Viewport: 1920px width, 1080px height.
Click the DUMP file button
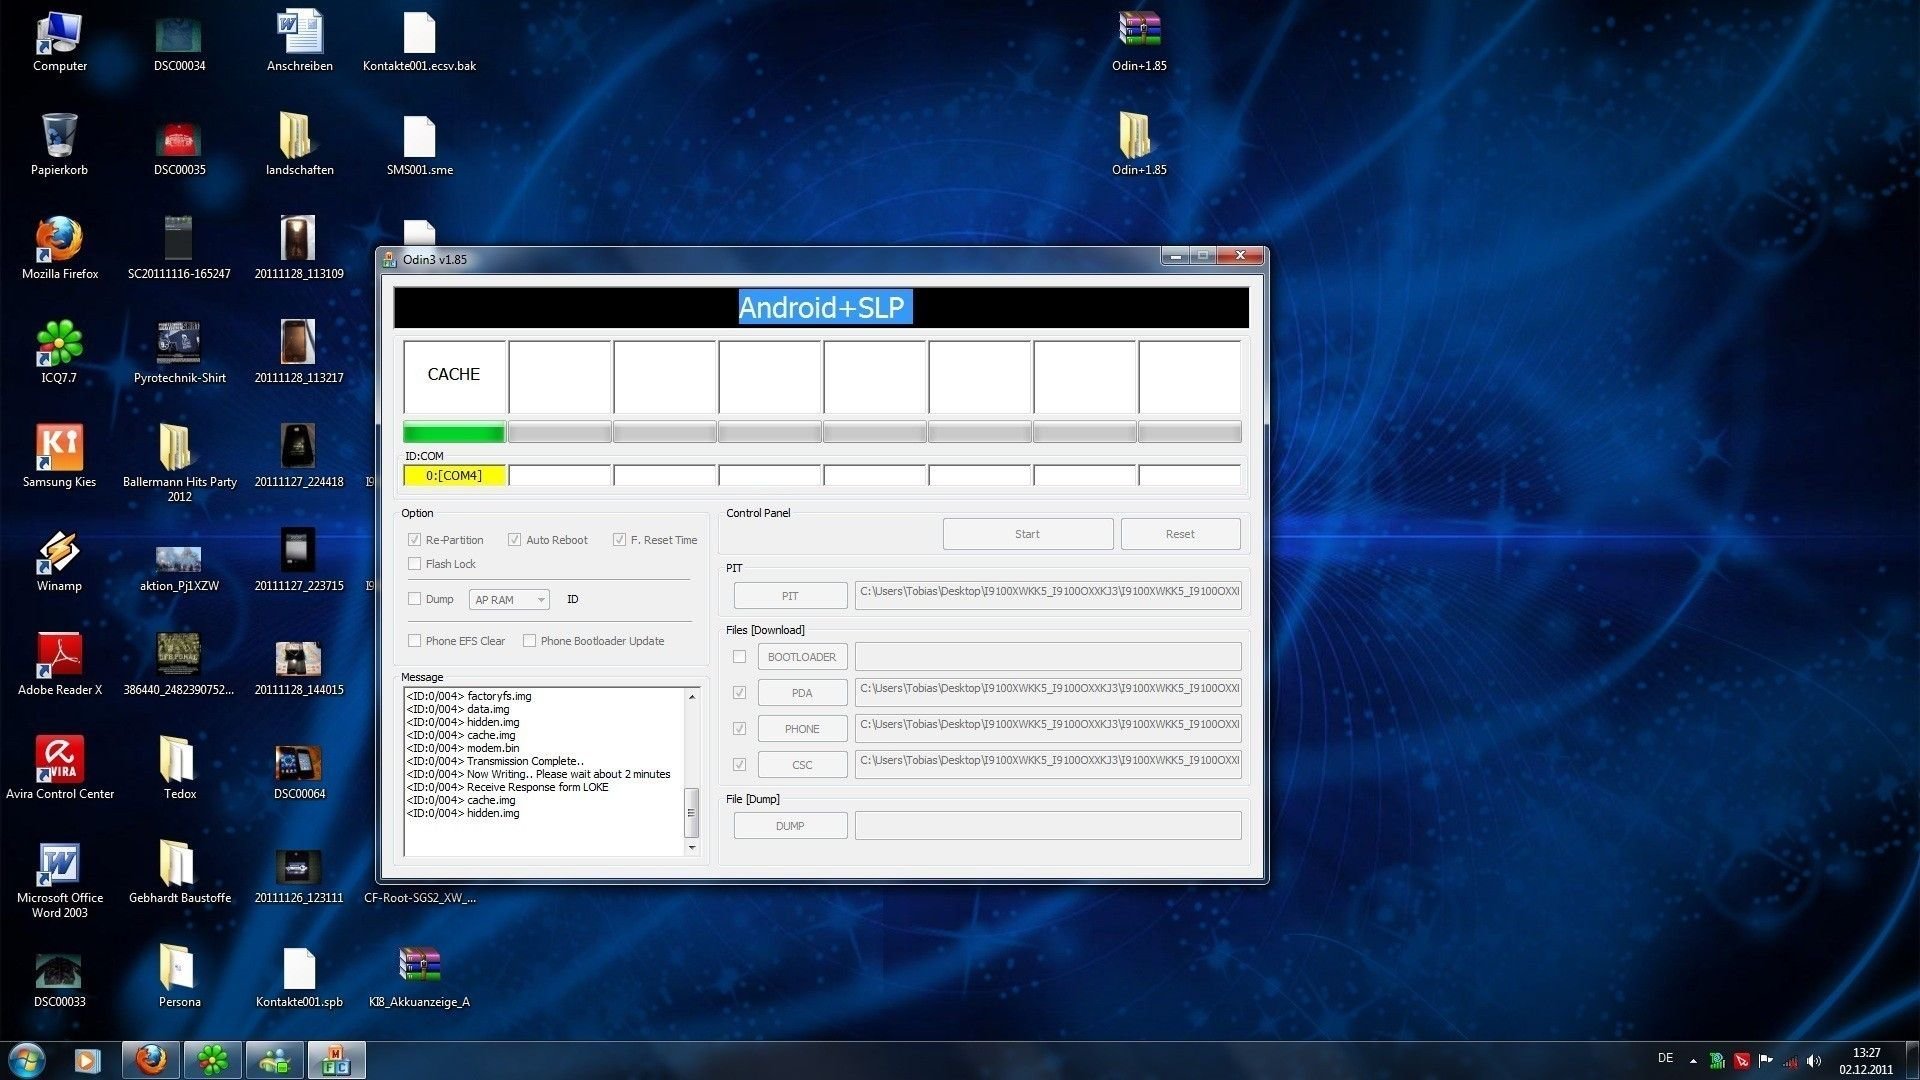[x=790, y=826]
